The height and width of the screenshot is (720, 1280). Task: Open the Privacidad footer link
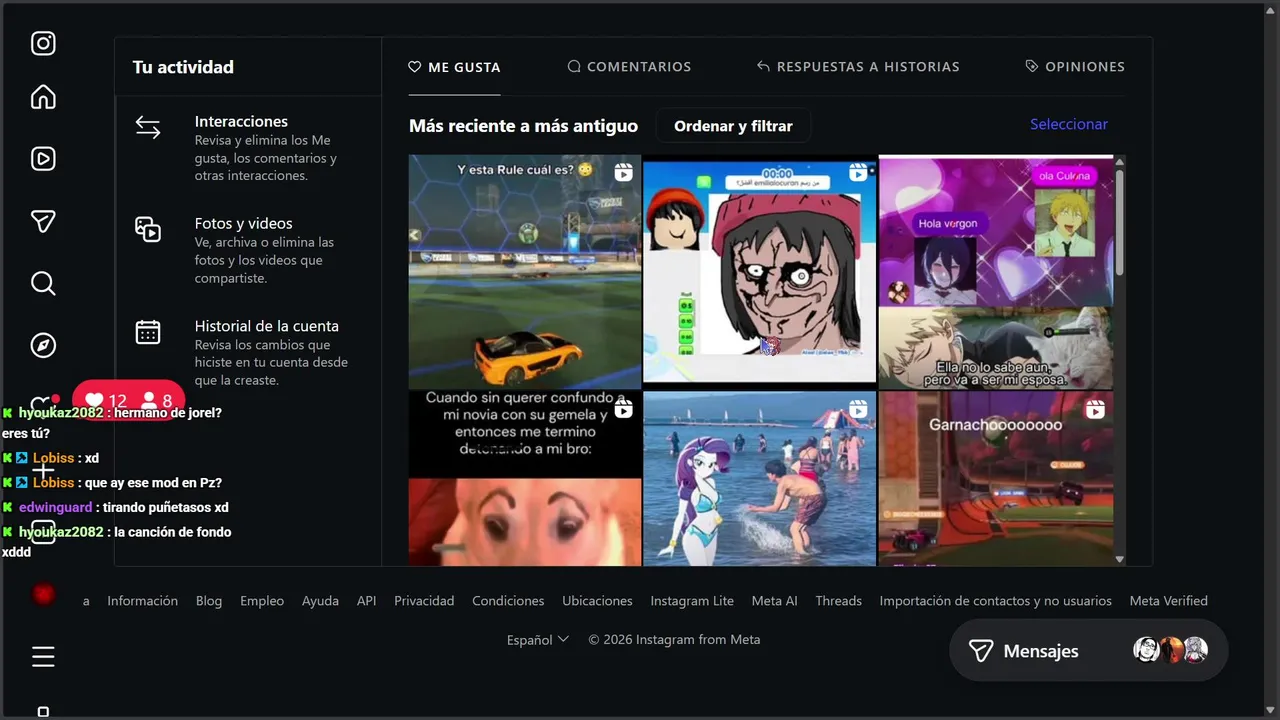point(424,601)
